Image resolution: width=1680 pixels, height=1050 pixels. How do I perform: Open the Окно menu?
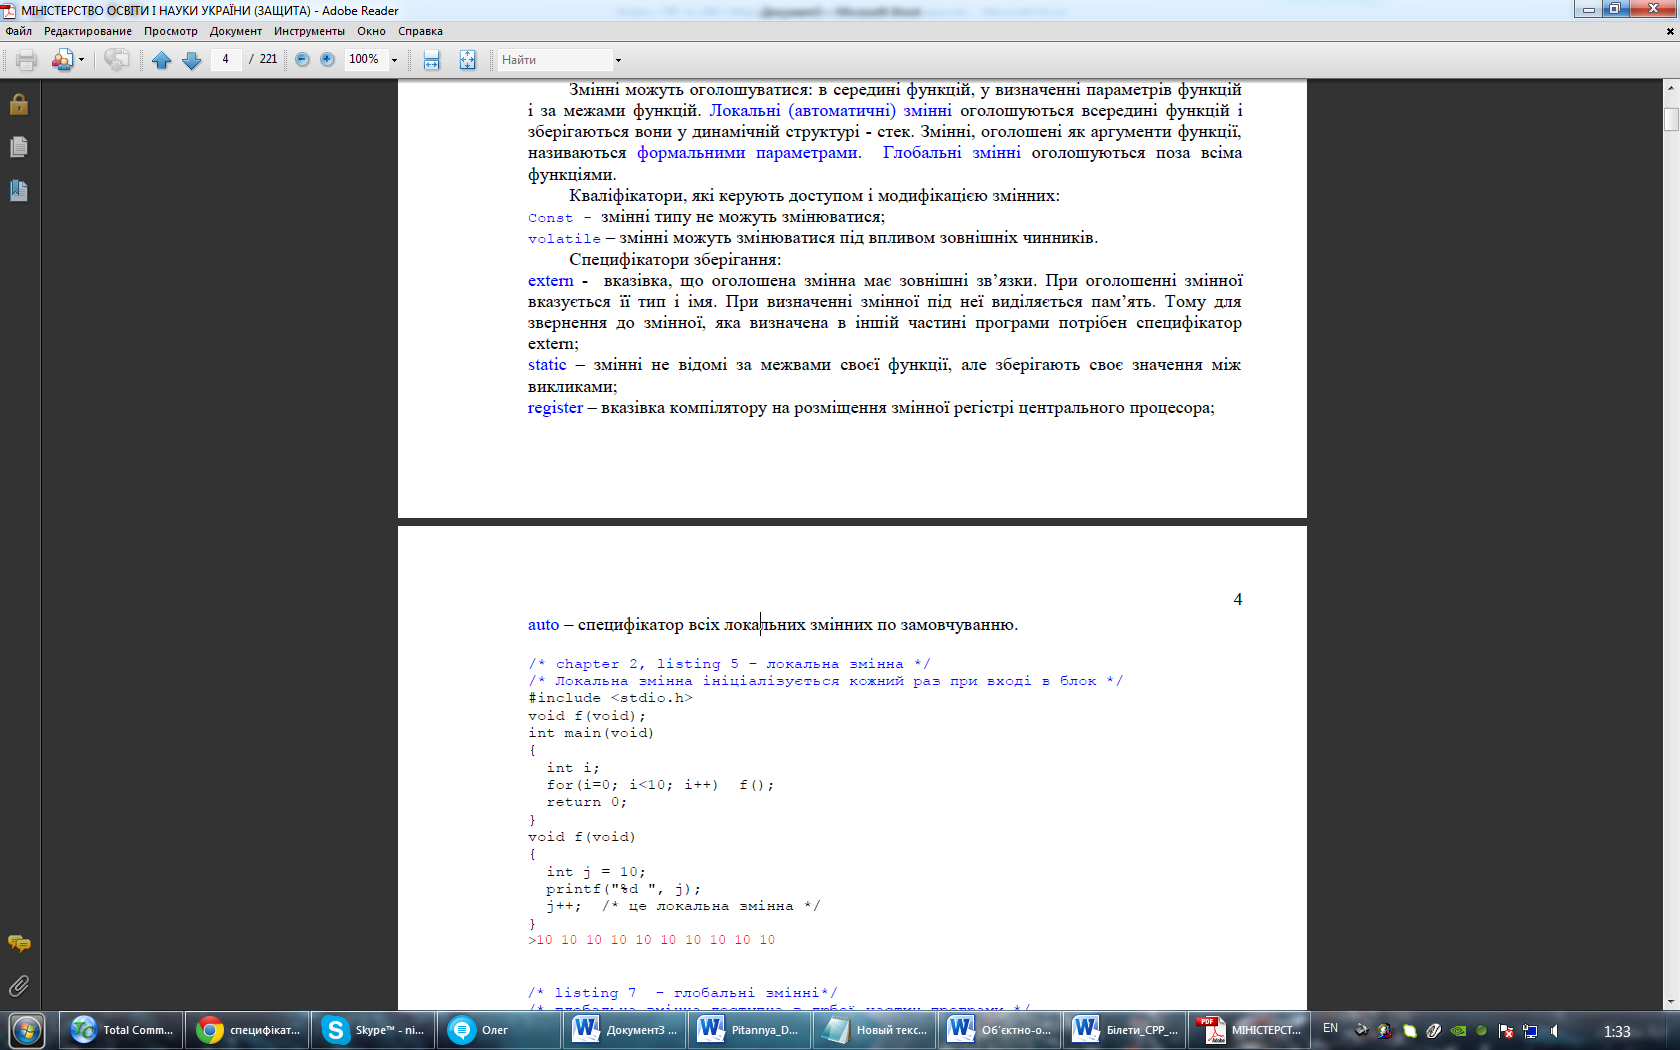click(371, 31)
